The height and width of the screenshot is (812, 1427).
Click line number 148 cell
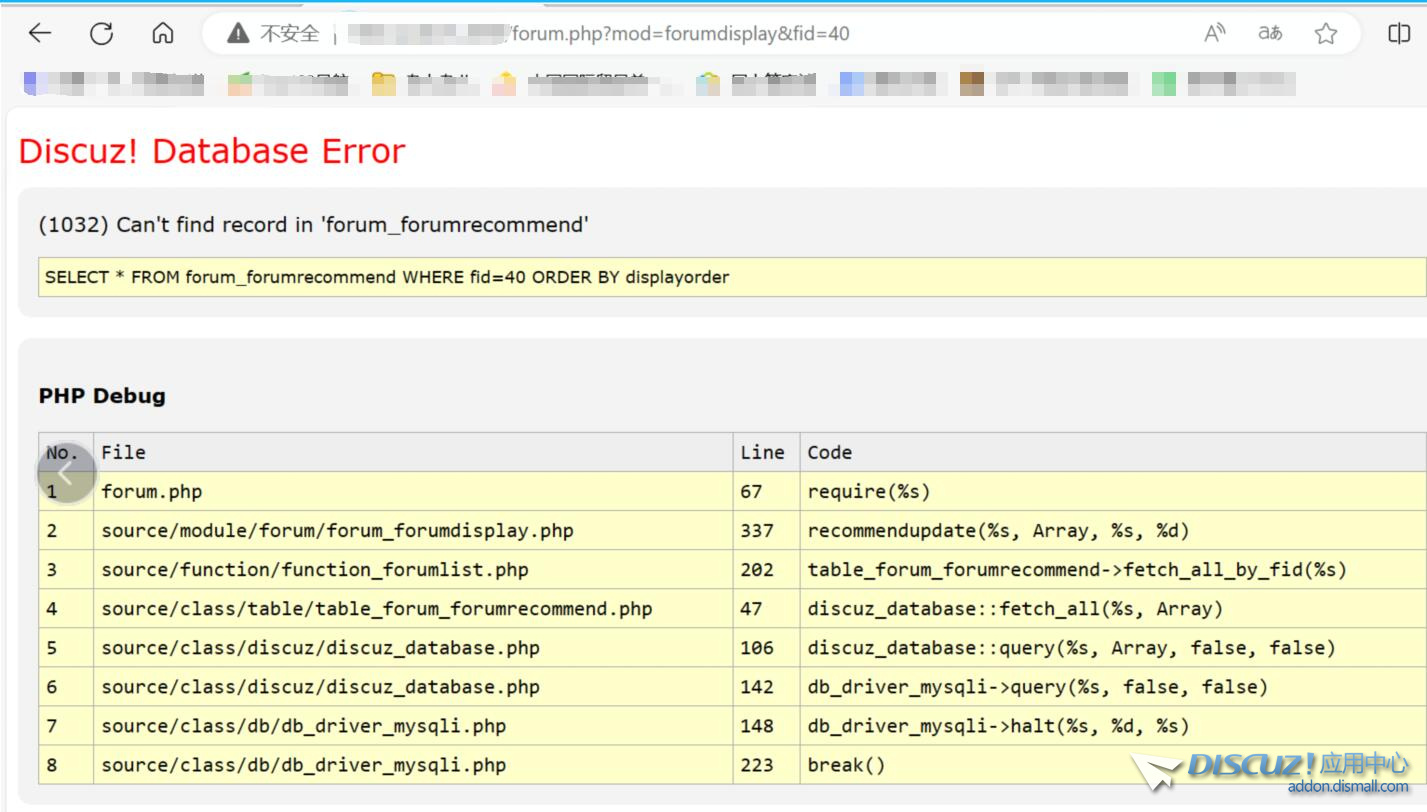[766, 725]
